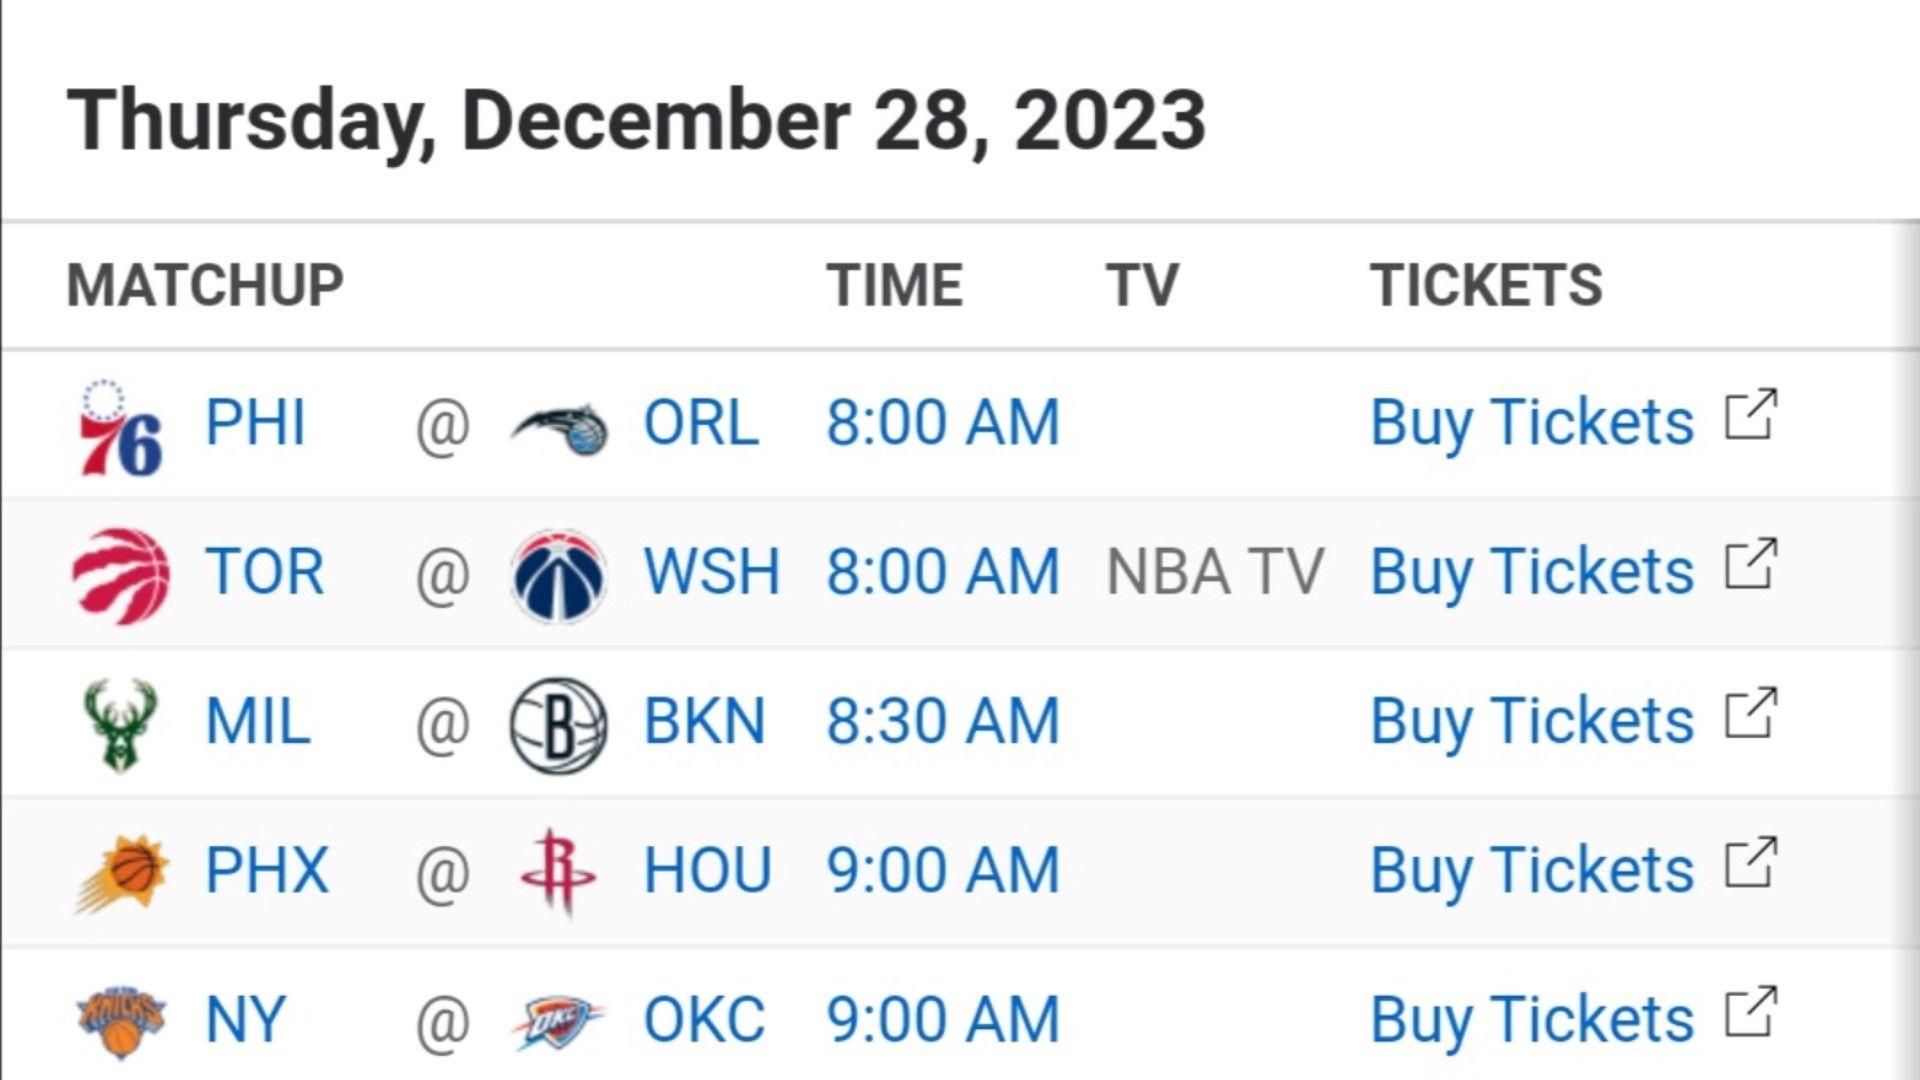
Task: Open the Oklahoma City Thunder logo
Action: (558, 1022)
